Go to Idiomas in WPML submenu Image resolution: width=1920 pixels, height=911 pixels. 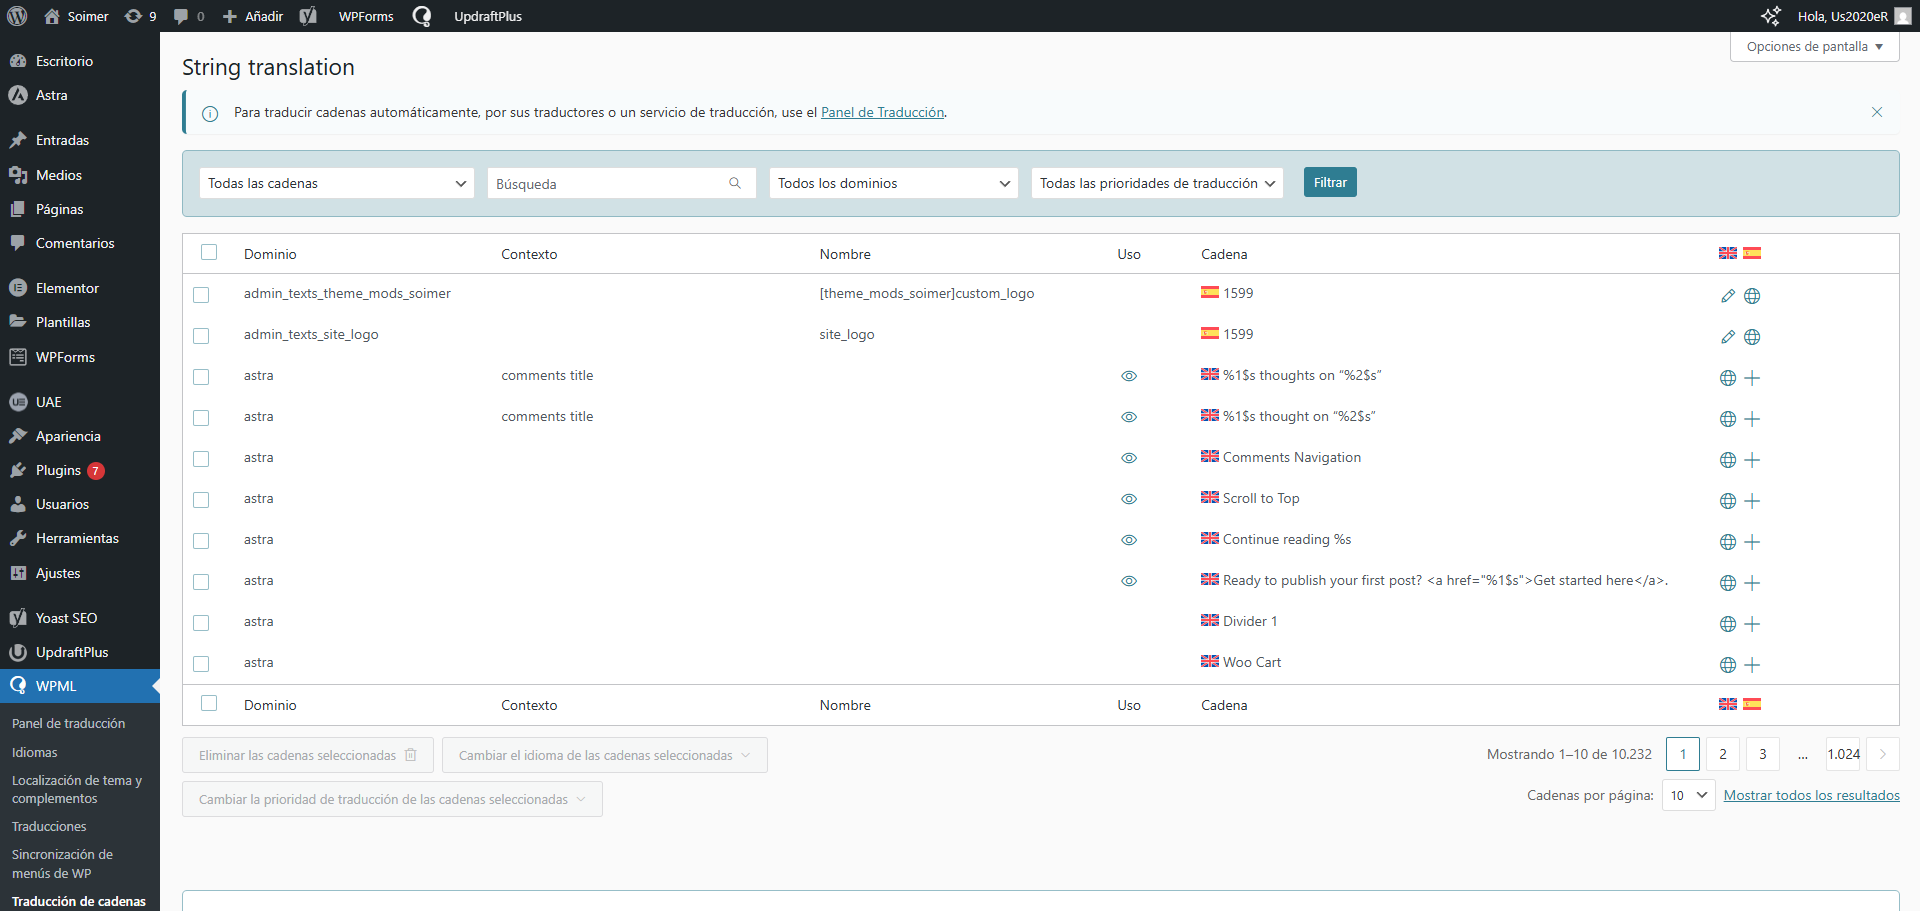click(35, 752)
